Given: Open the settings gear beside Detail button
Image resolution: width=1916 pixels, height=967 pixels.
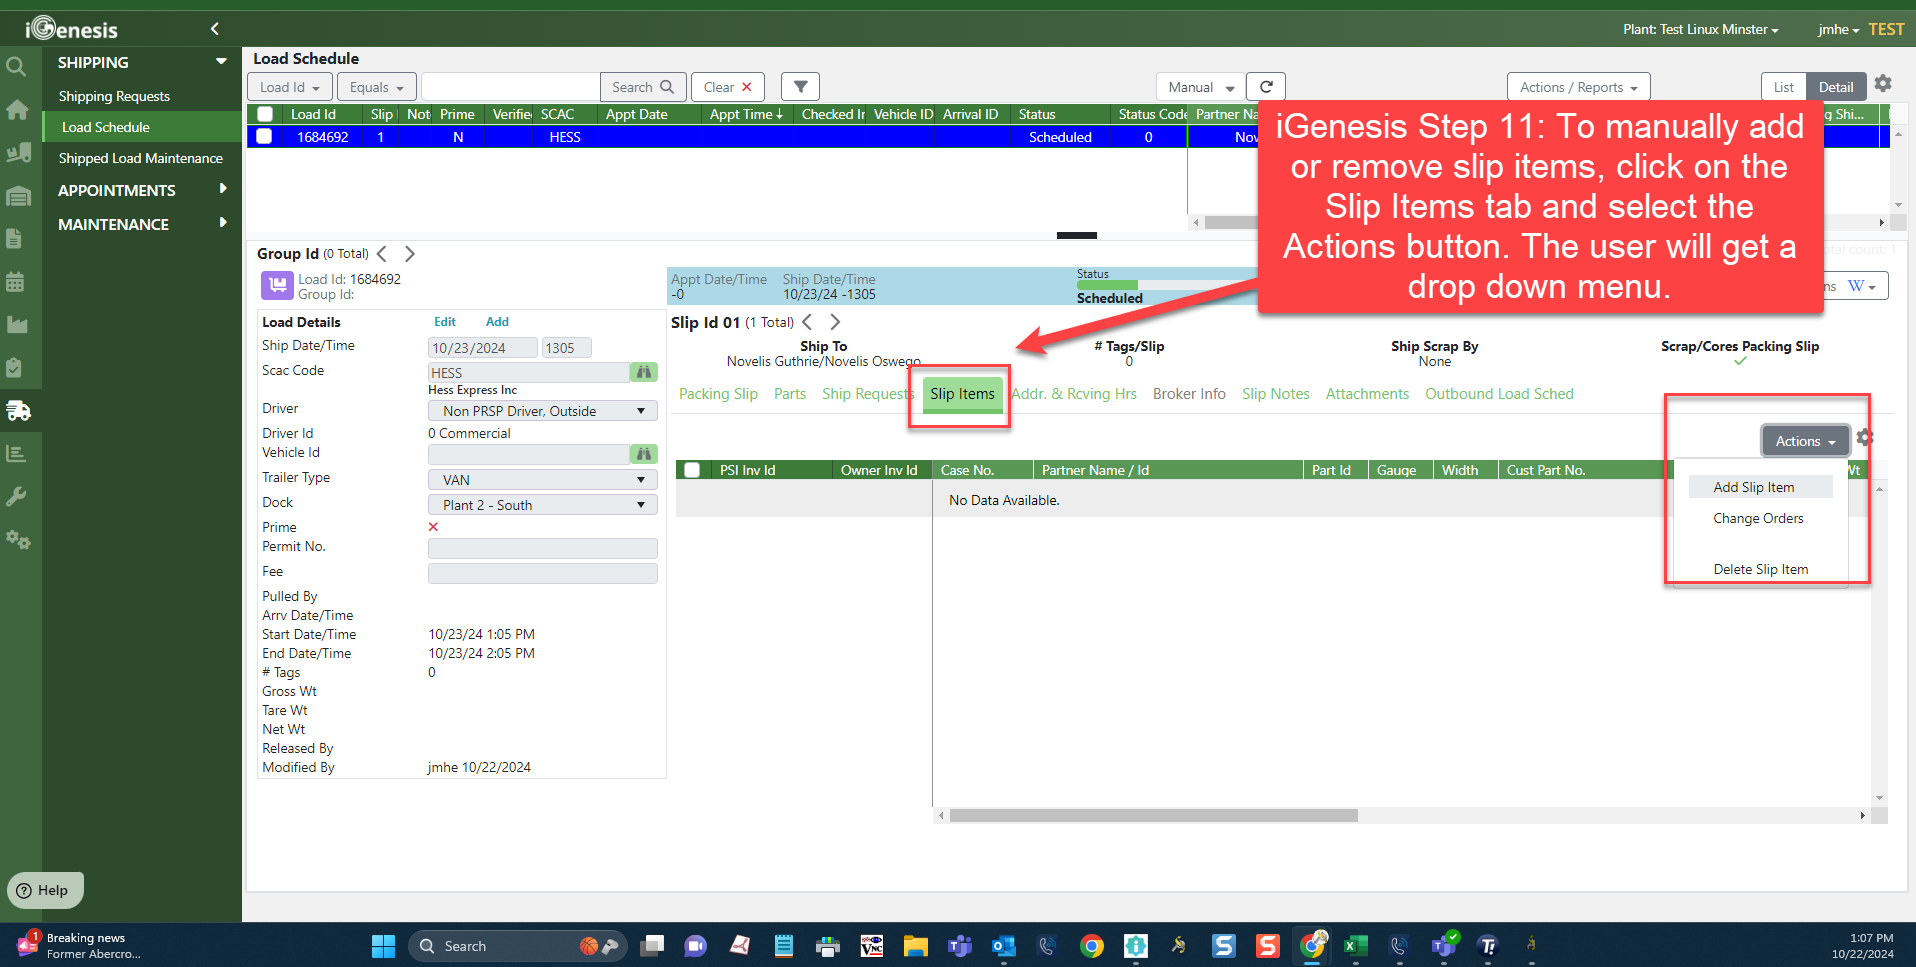Looking at the screenshot, I should [1883, 84].
